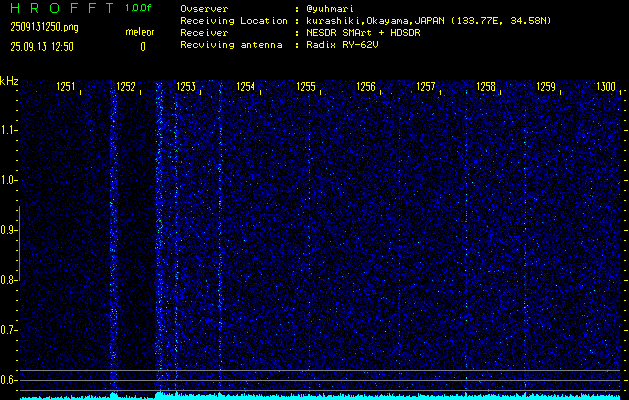This screenshot has height=400, width=629.
Task: Click the antenna value Radix RY-62V
Action: pyautogui.click(x=342, y=45)
